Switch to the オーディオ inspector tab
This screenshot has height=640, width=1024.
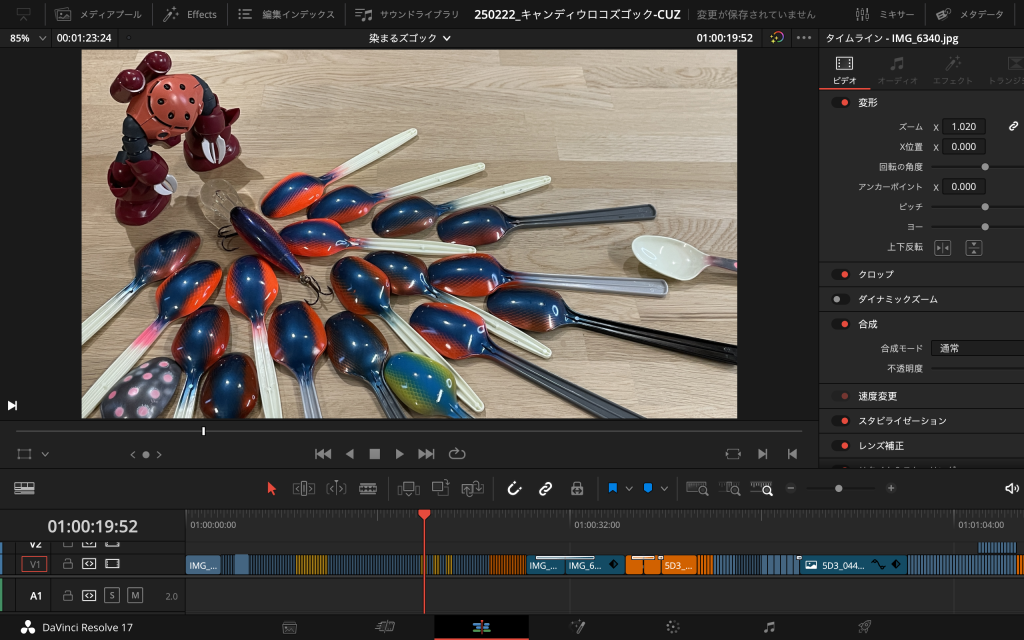point(896,69)
